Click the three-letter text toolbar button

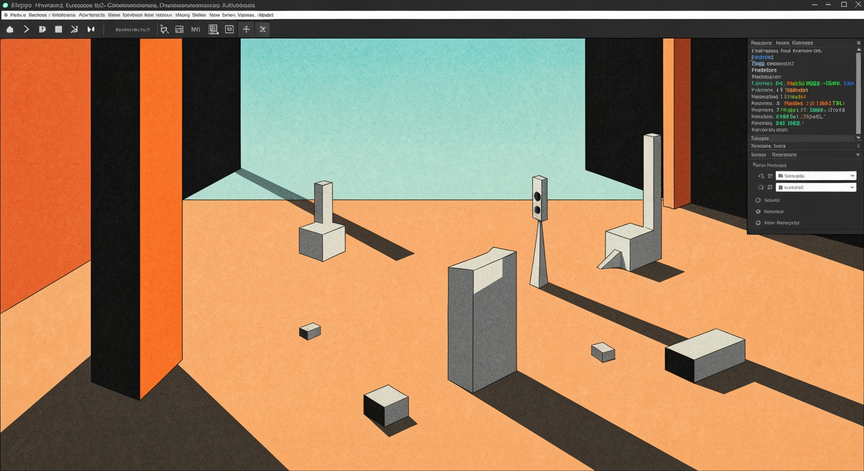click(196, 29)
